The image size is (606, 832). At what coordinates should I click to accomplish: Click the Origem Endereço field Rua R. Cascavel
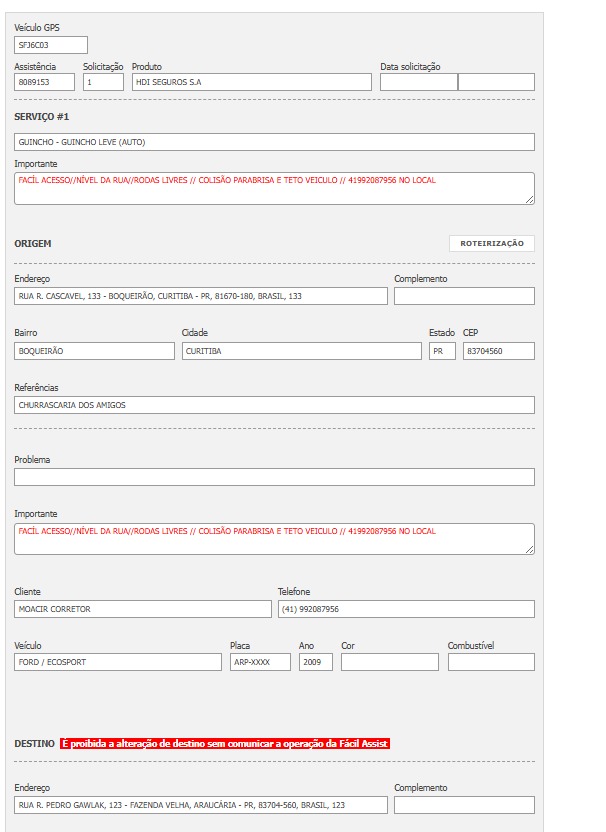tap(201, 296)
